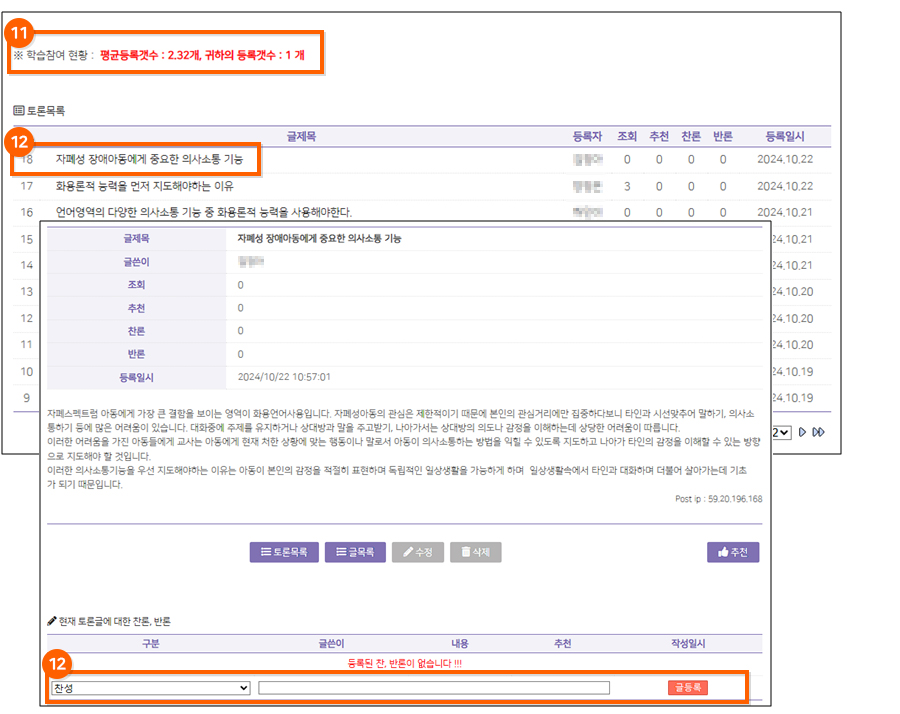Click the thumbs-up 추천 button
Screen dimensions: 900x714
point(732,552)
